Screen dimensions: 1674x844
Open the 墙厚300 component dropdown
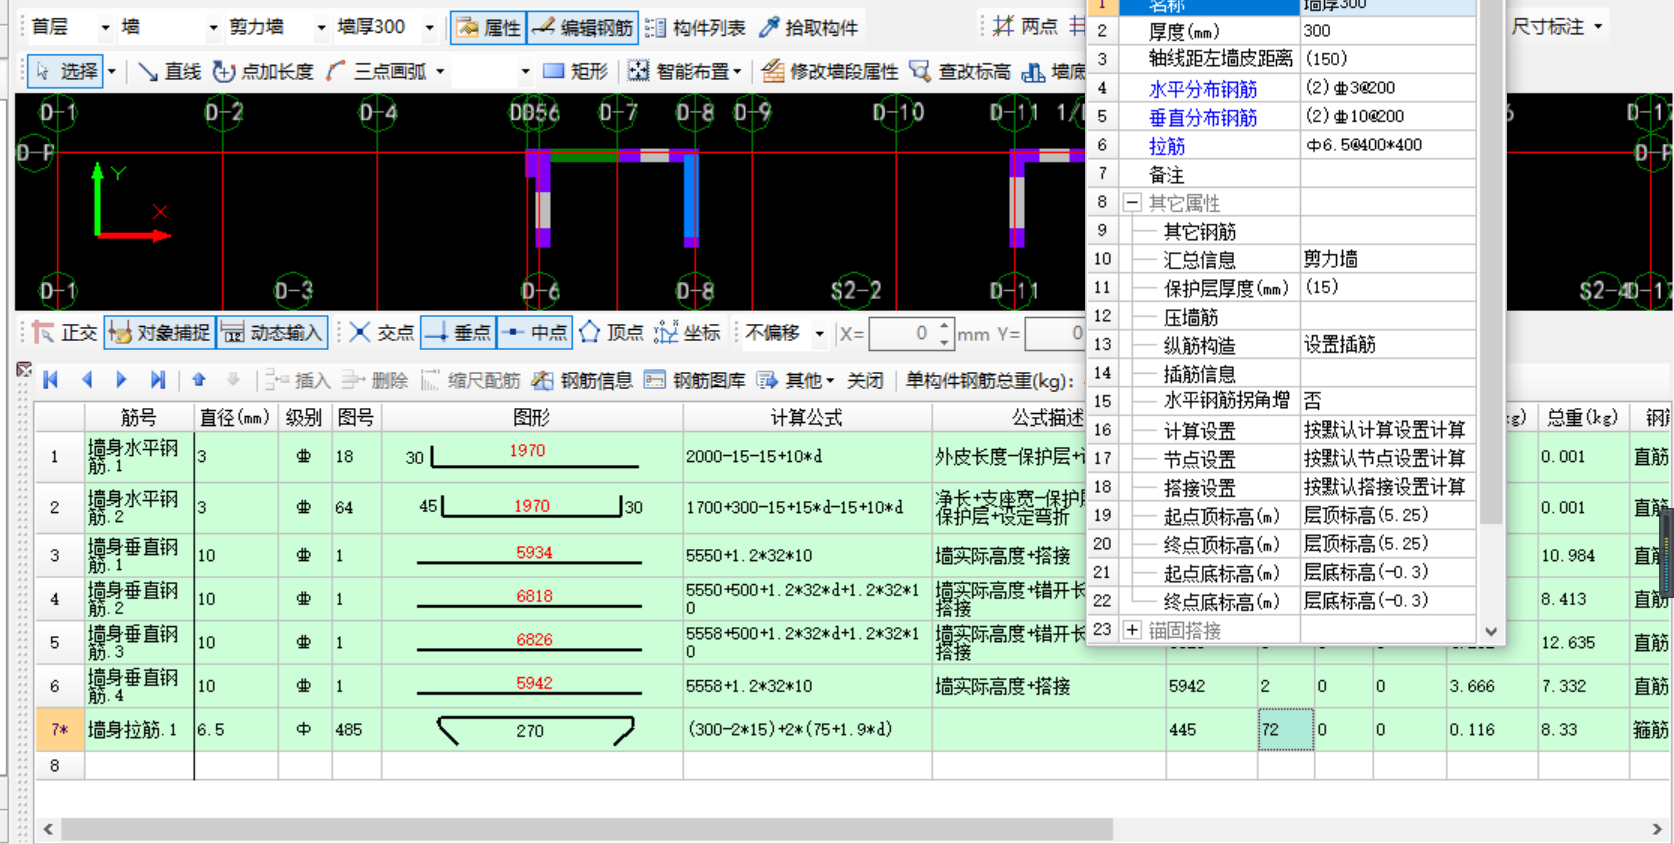click(430, 27)
